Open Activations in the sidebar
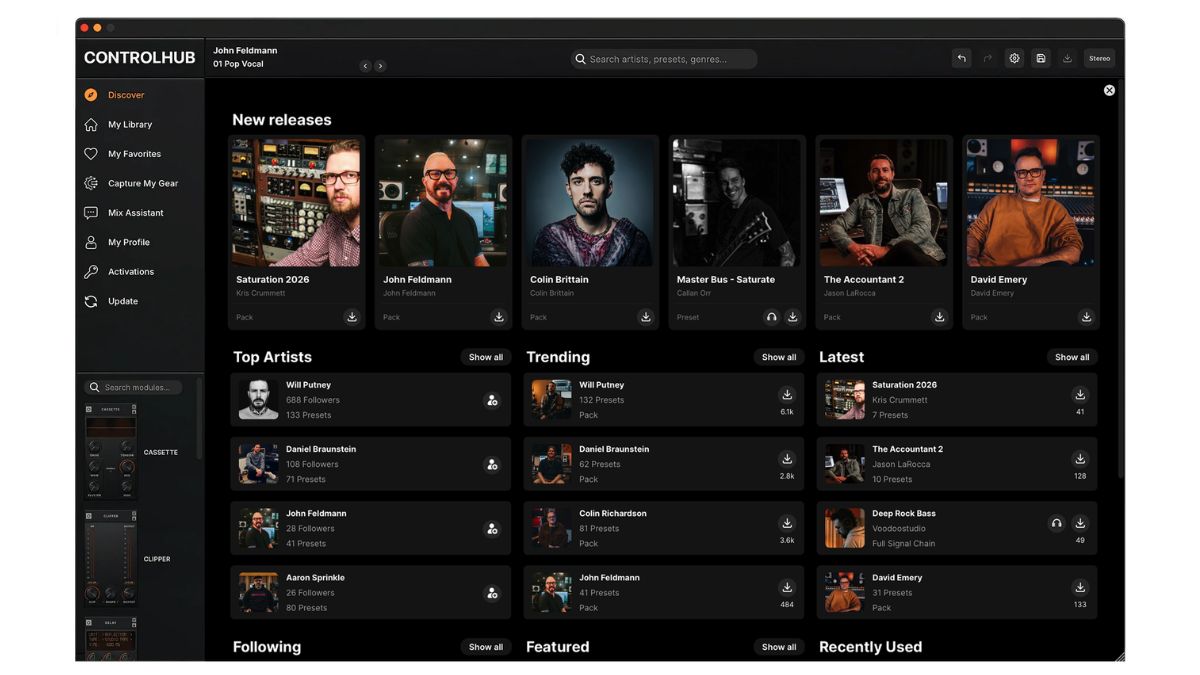Image resolution: width=1200 pixels, height=675 pixels. pyautogui.click(x=131, y=272)
